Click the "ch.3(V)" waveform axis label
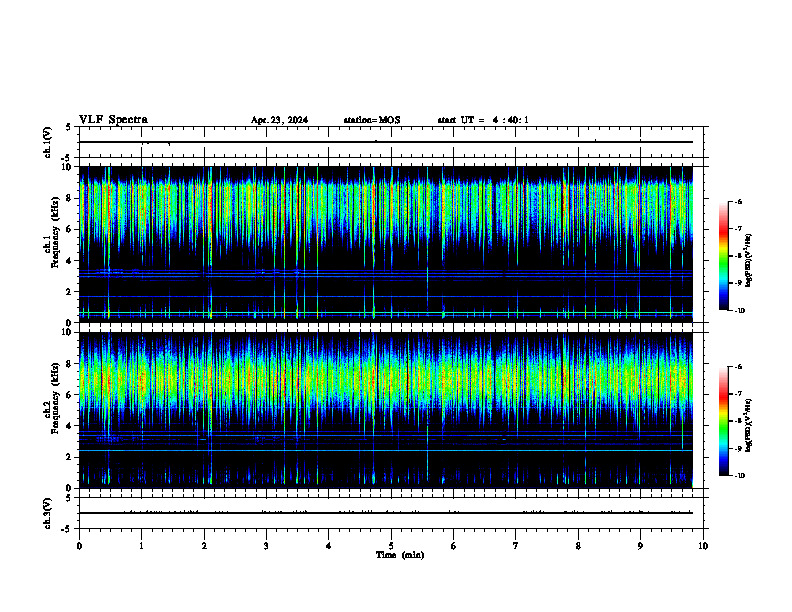This screenshot has height=612, width=792. [x=48, y=513]
